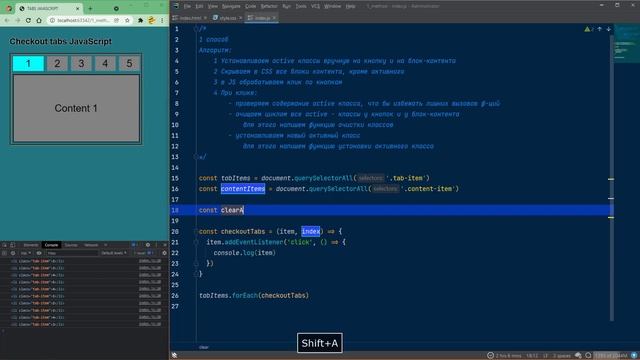Collapse addEventListener fold at line 21
This screenshot has height=360, width=640.
pos(196,242)
